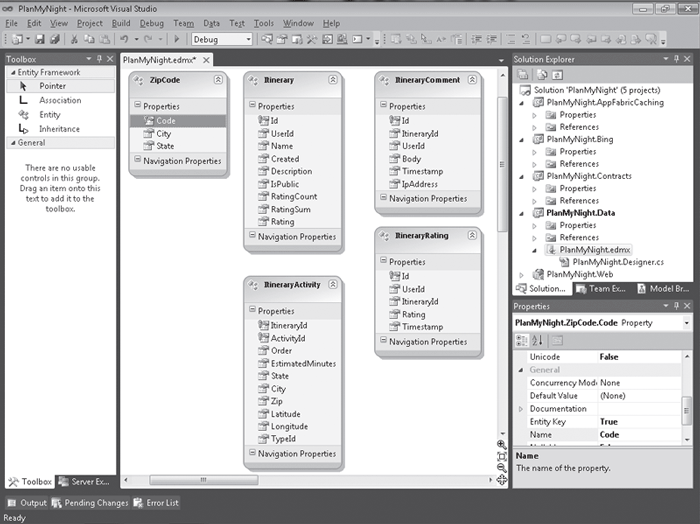Viewport: 700px width, 524px height.
Task: Collapse the ItineraryActivity entity with chevron
Action: coord(333,284)
